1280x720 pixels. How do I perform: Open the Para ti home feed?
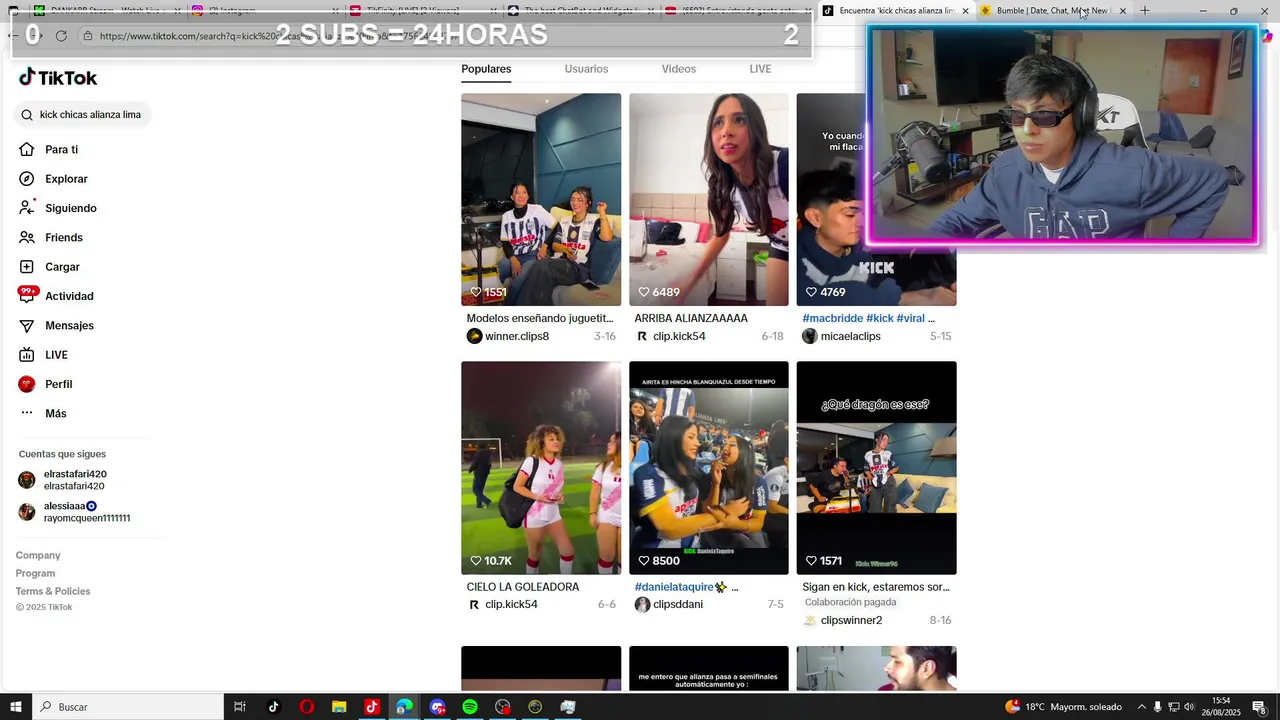48,150
